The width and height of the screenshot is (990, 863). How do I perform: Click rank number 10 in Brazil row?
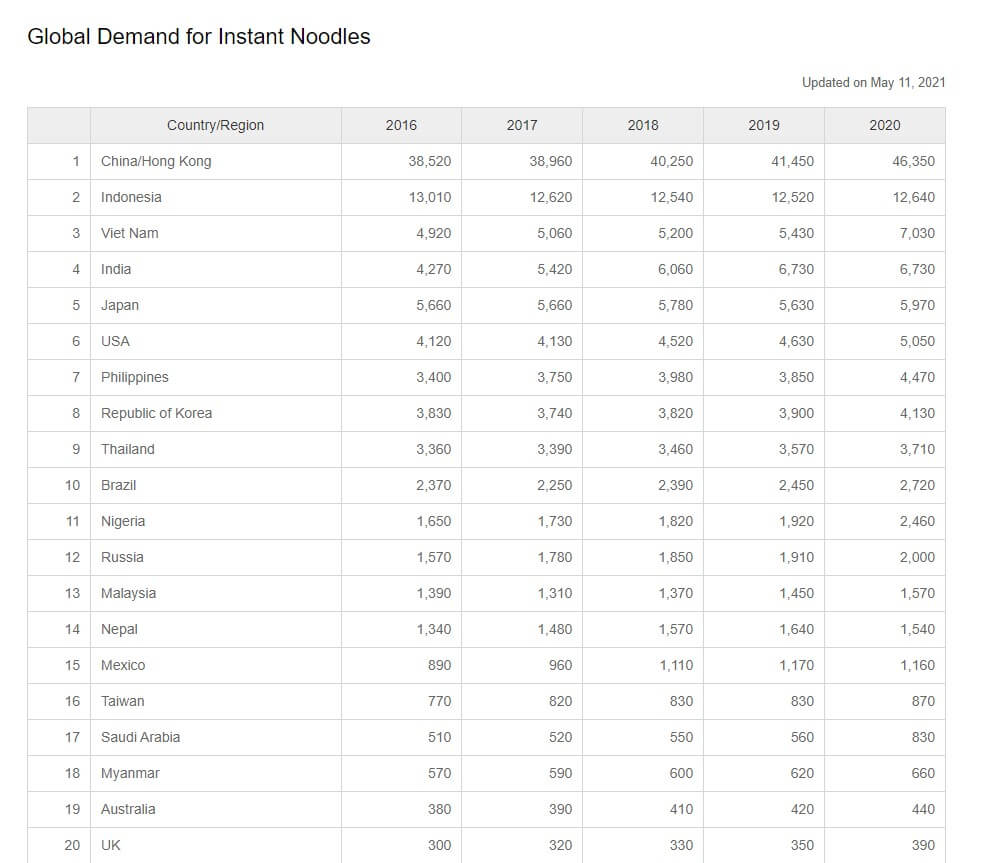[x=72, y=485]
